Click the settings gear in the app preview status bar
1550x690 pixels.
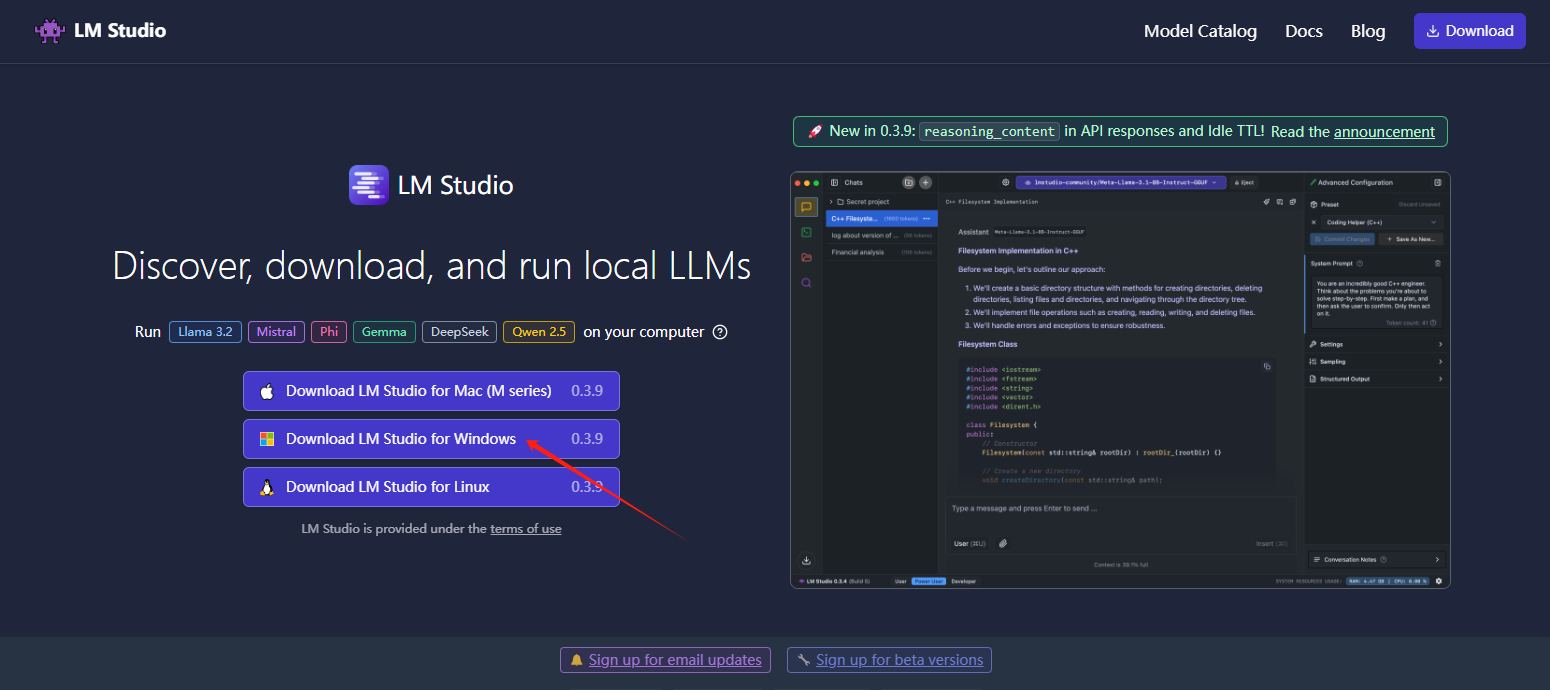click(1439, 581)
